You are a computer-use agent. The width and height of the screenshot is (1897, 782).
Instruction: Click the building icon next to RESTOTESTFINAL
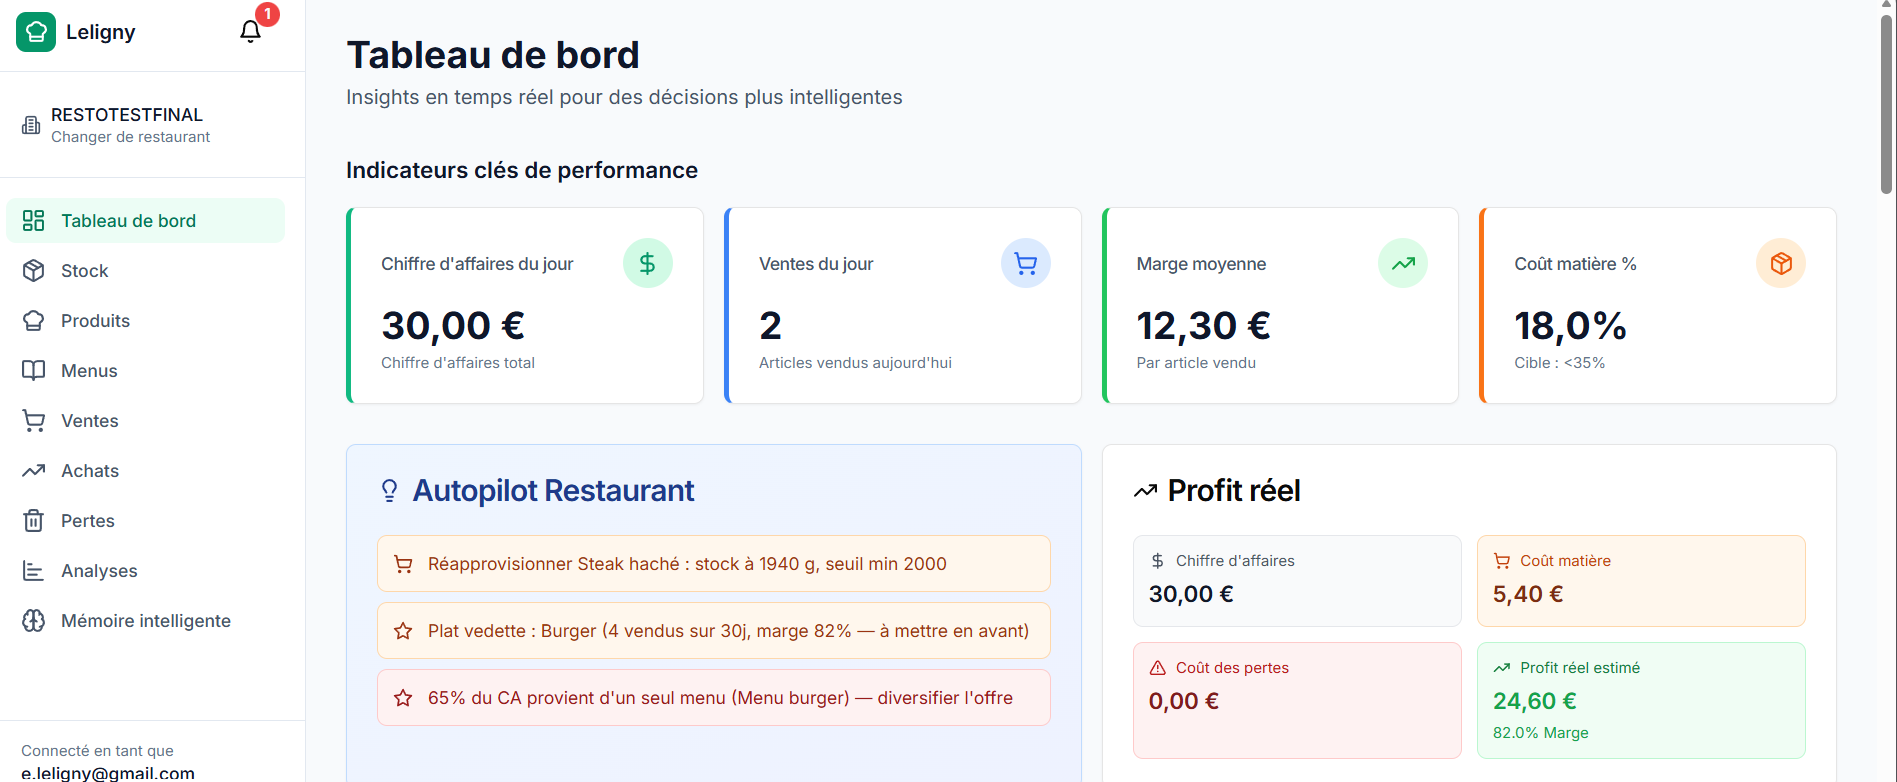tap(31, 125)
